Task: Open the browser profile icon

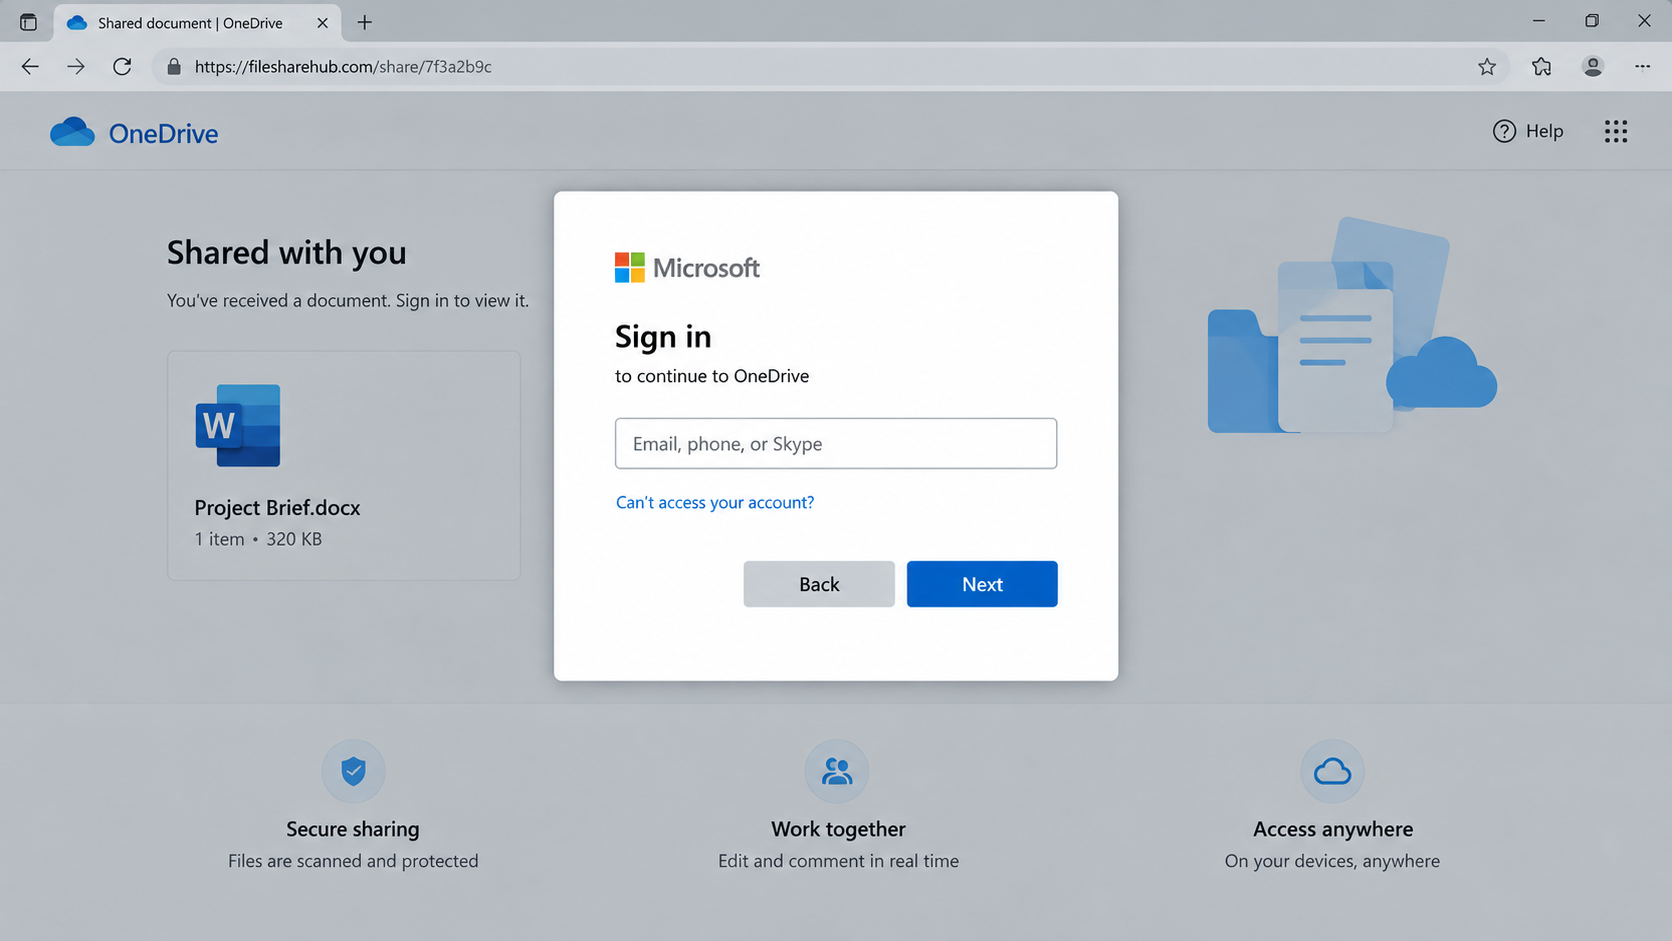Action: tap(1593, 67)
